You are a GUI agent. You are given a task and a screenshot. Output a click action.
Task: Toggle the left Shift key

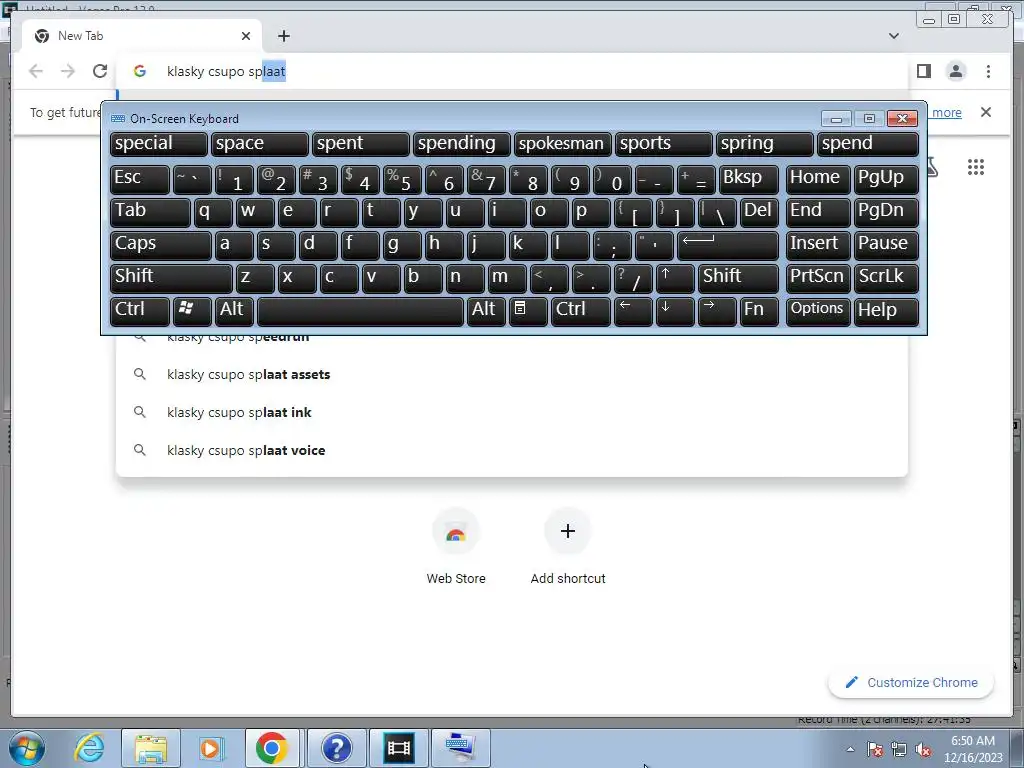[171, 278]
